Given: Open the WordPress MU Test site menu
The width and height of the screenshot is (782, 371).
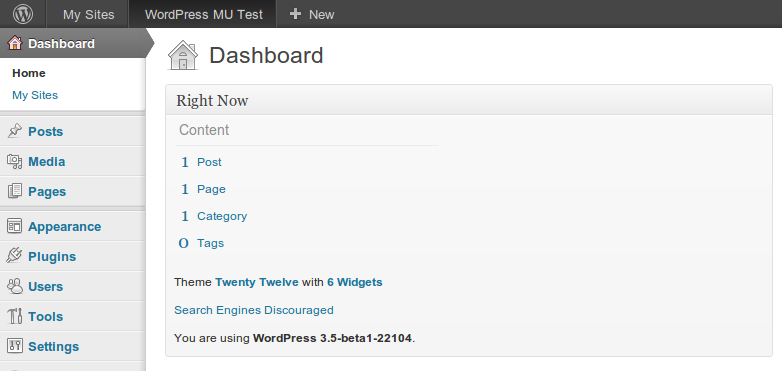Looking at the screenshot, I should (x=203, y=14).
